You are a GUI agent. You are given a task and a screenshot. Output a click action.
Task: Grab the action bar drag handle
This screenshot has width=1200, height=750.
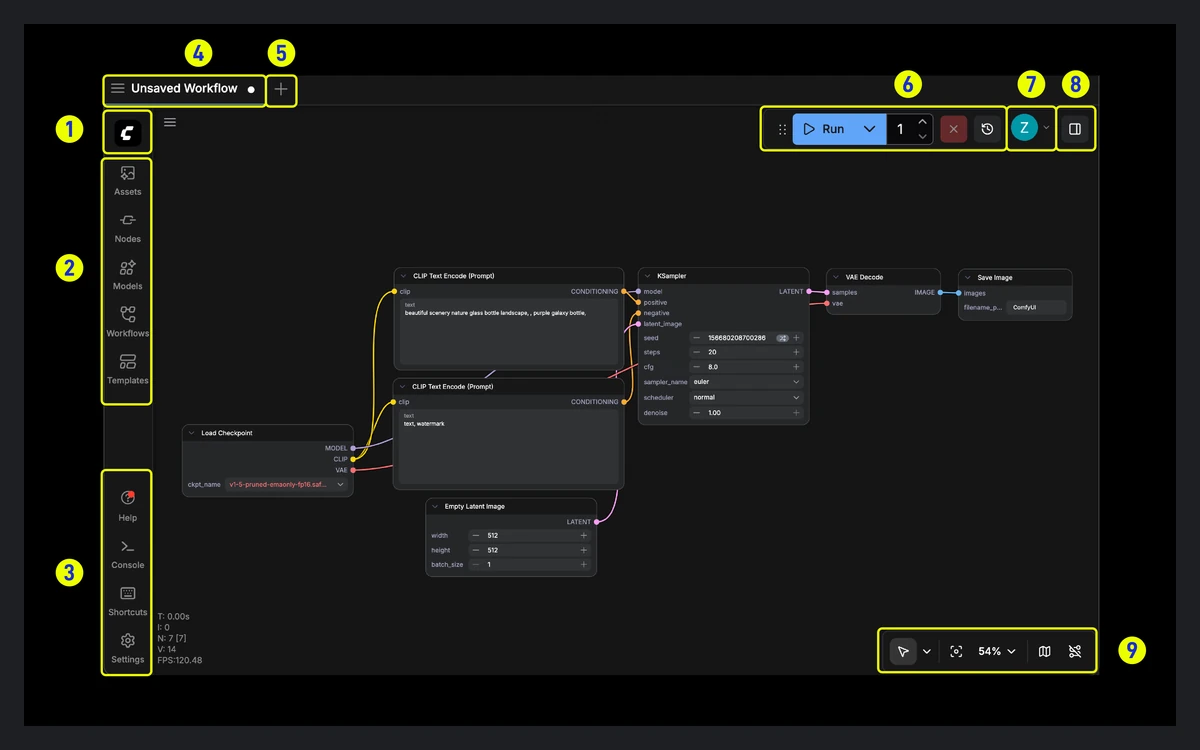(x=782, y=129)
